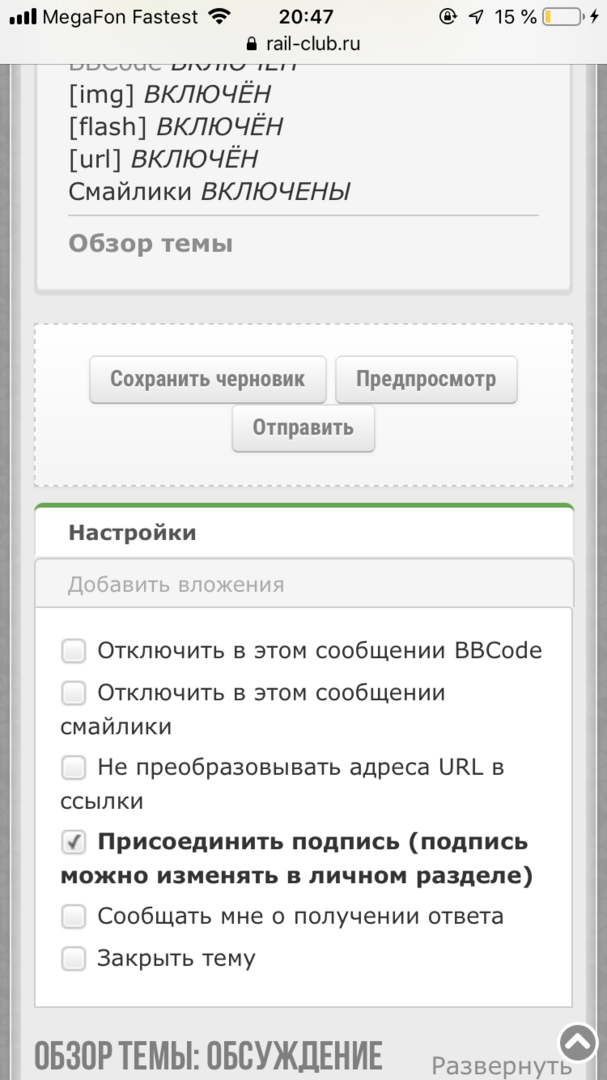Check the 'Закрыть тему' checkbox
The image size is (607, 1080).
pyautogui.click(x=74, y=959)
